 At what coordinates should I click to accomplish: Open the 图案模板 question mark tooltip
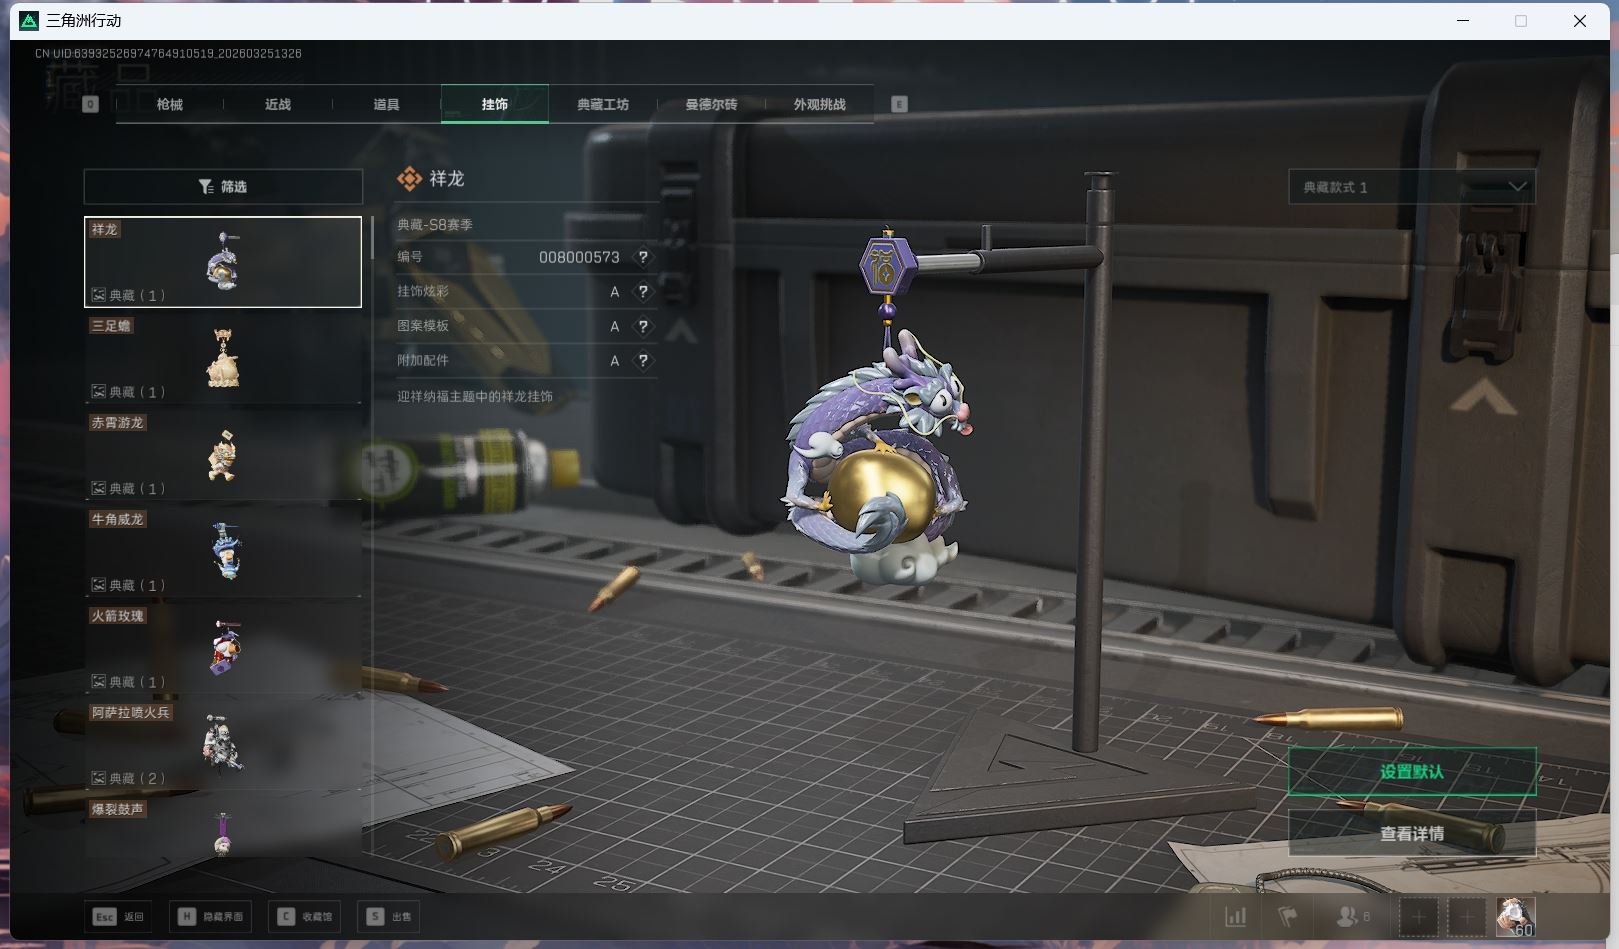click(x=643, y=326)
